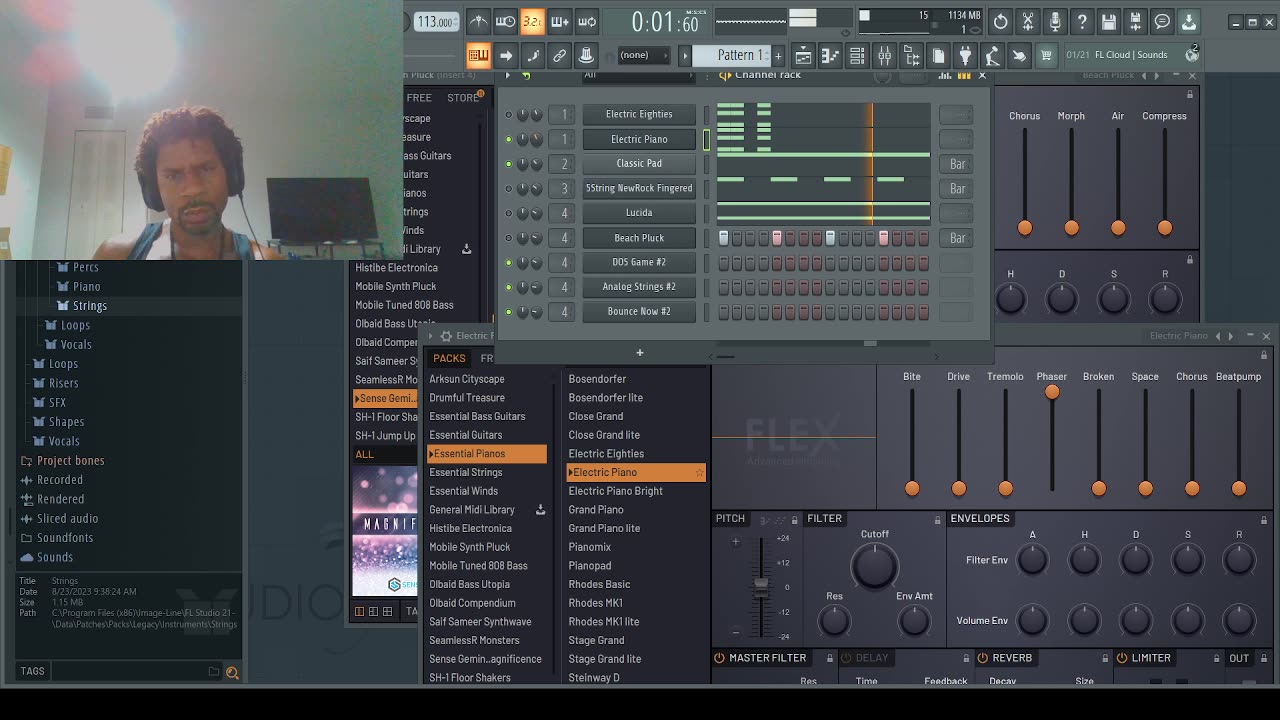Add a new channel with plus button

[640, 352]
